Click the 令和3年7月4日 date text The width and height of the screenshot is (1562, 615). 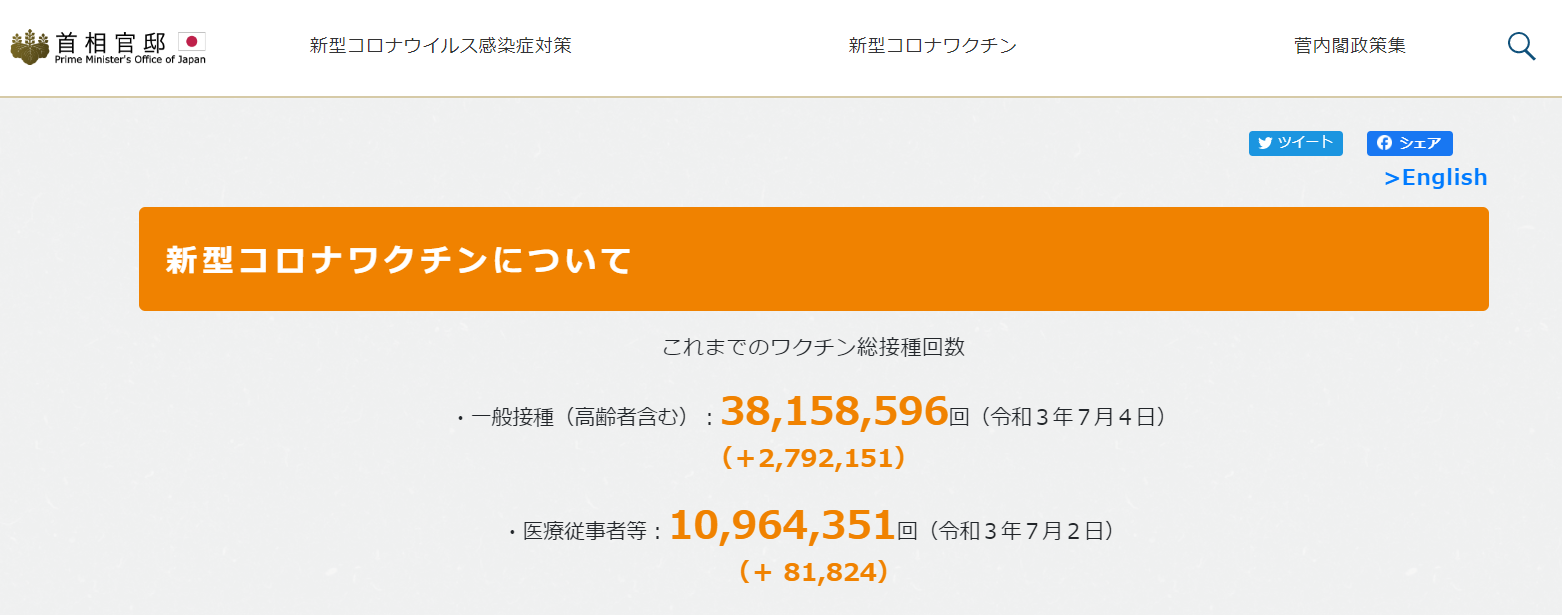[x=1070, y=417]
